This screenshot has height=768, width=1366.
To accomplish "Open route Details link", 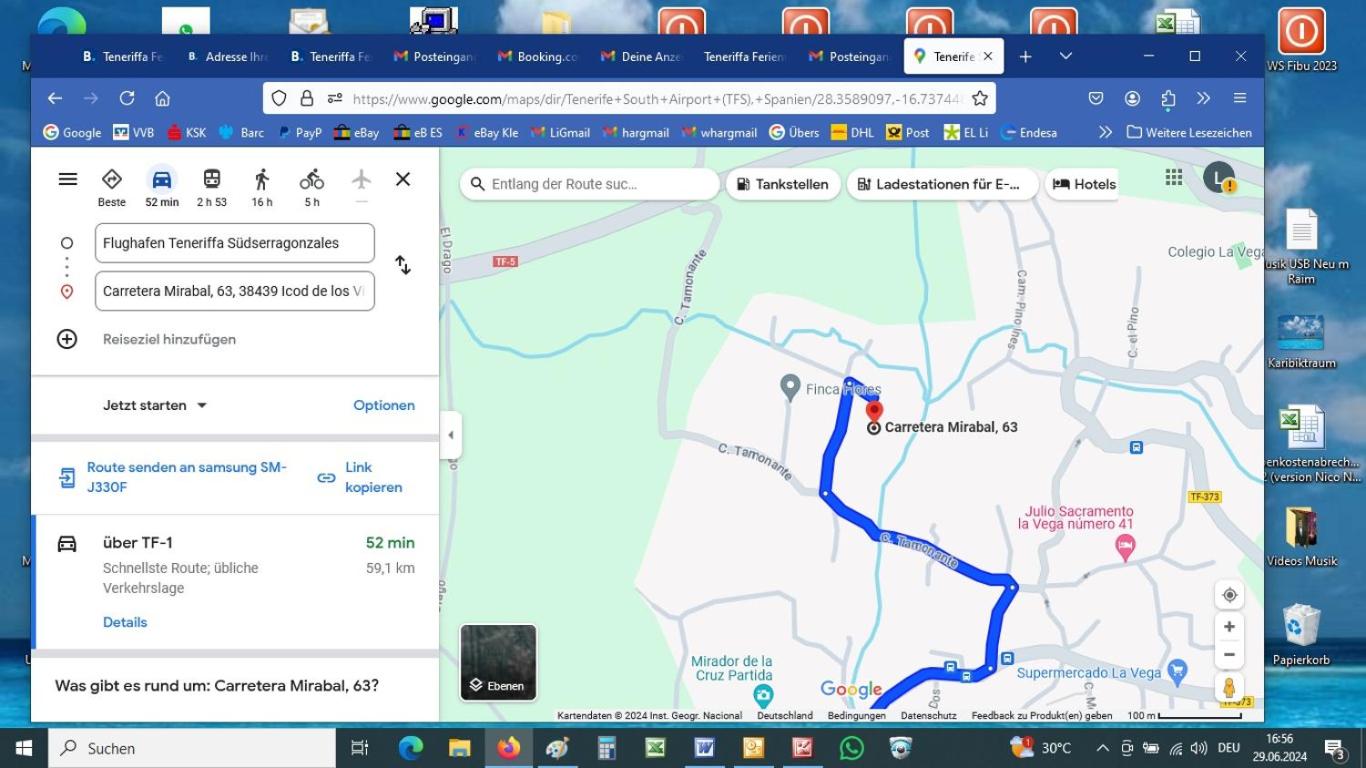I will point(125,622).
